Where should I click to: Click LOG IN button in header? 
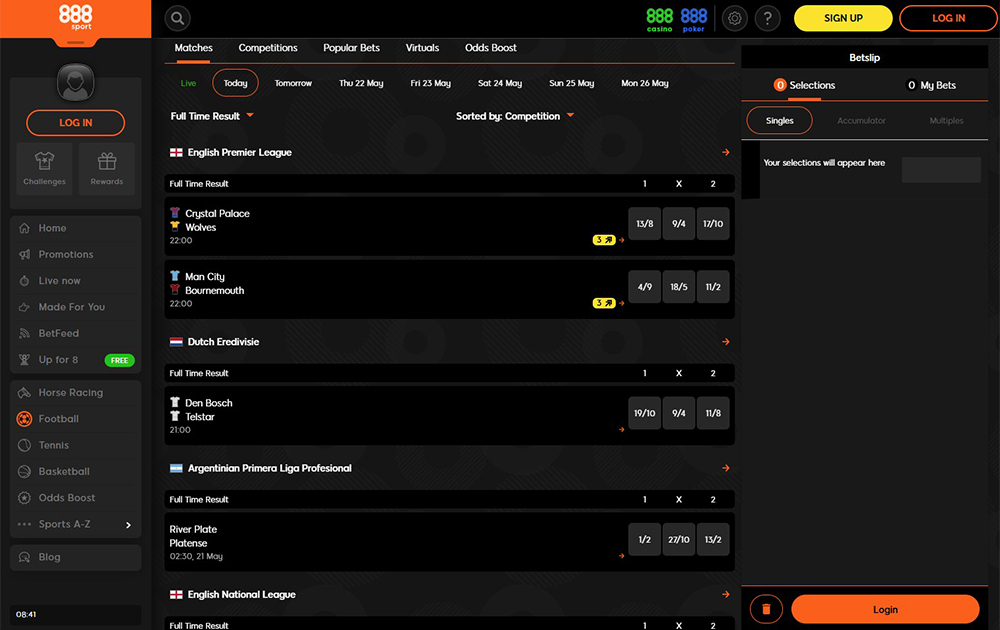(948, 18)
